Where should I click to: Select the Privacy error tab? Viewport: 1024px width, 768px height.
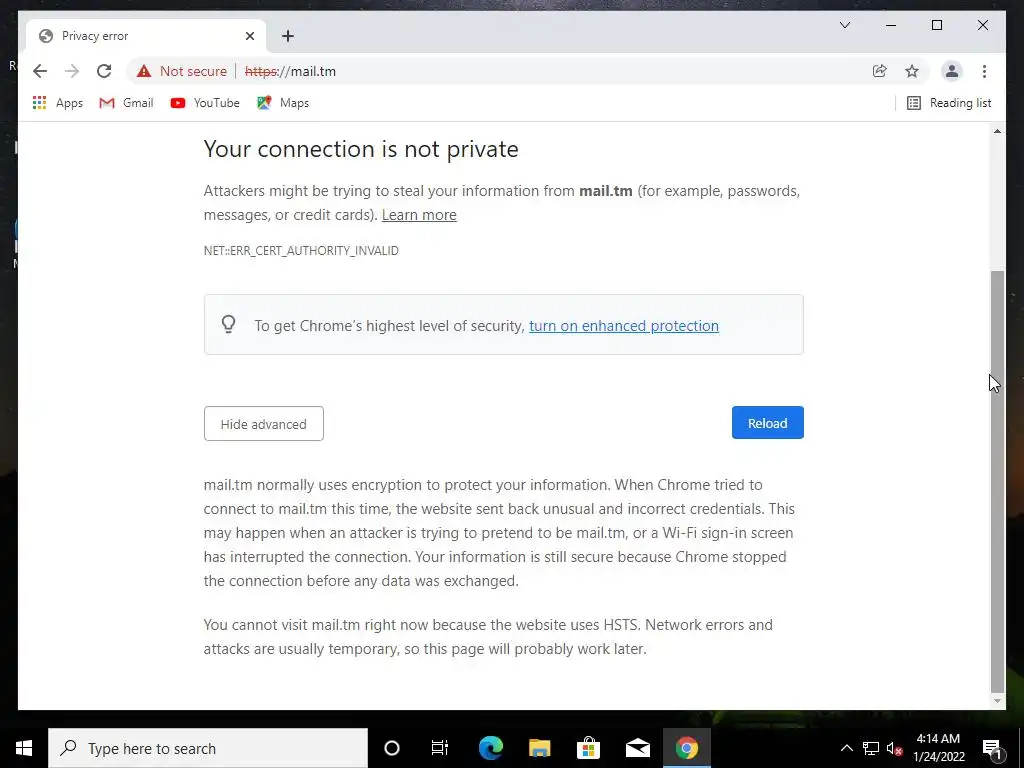[x=140, y=36]
